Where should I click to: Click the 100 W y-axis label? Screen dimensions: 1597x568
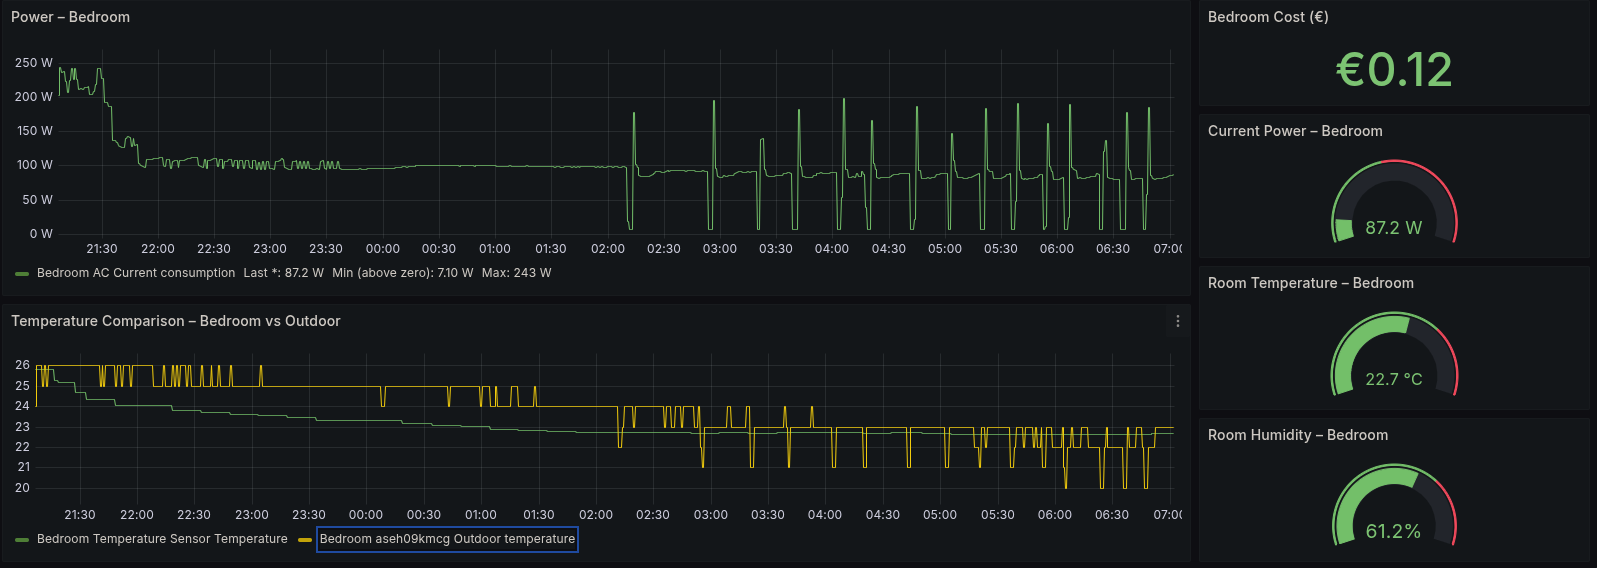[34, 165]
